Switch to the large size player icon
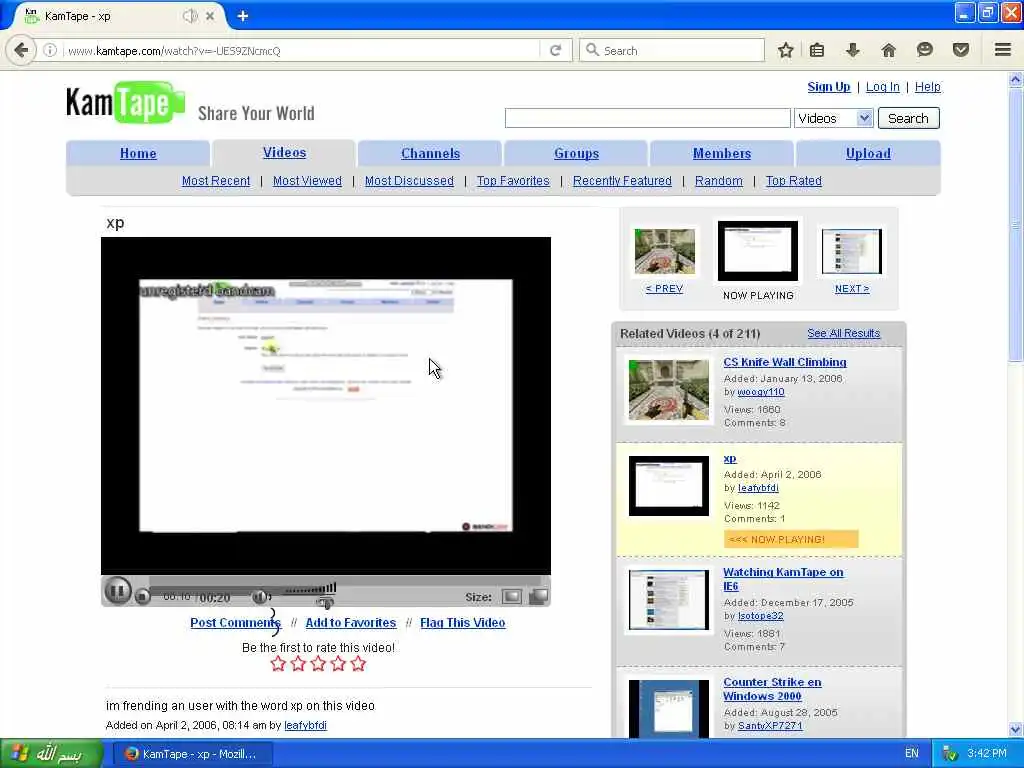 538,596
